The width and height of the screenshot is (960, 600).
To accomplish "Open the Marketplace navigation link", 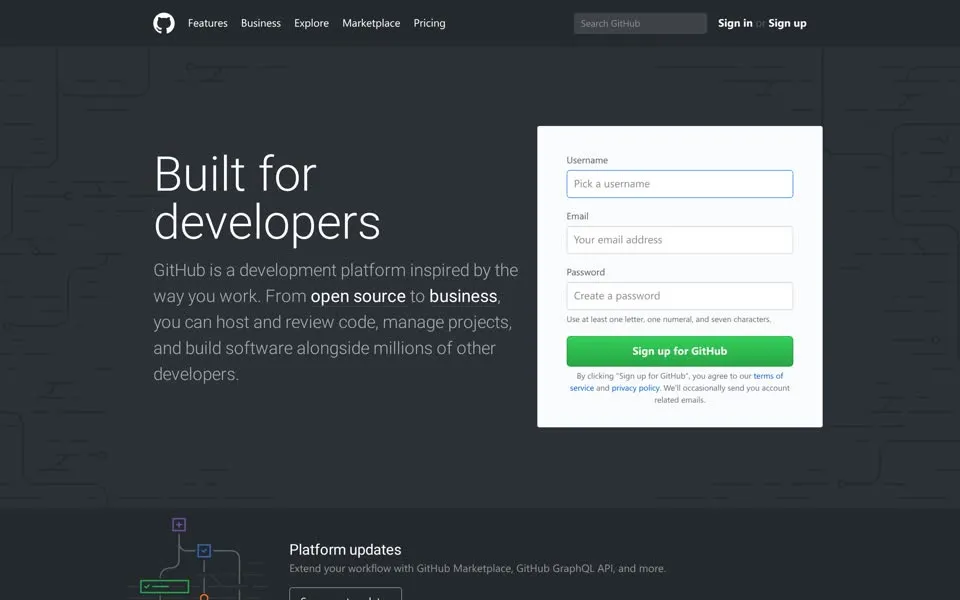I will (371, 23).
